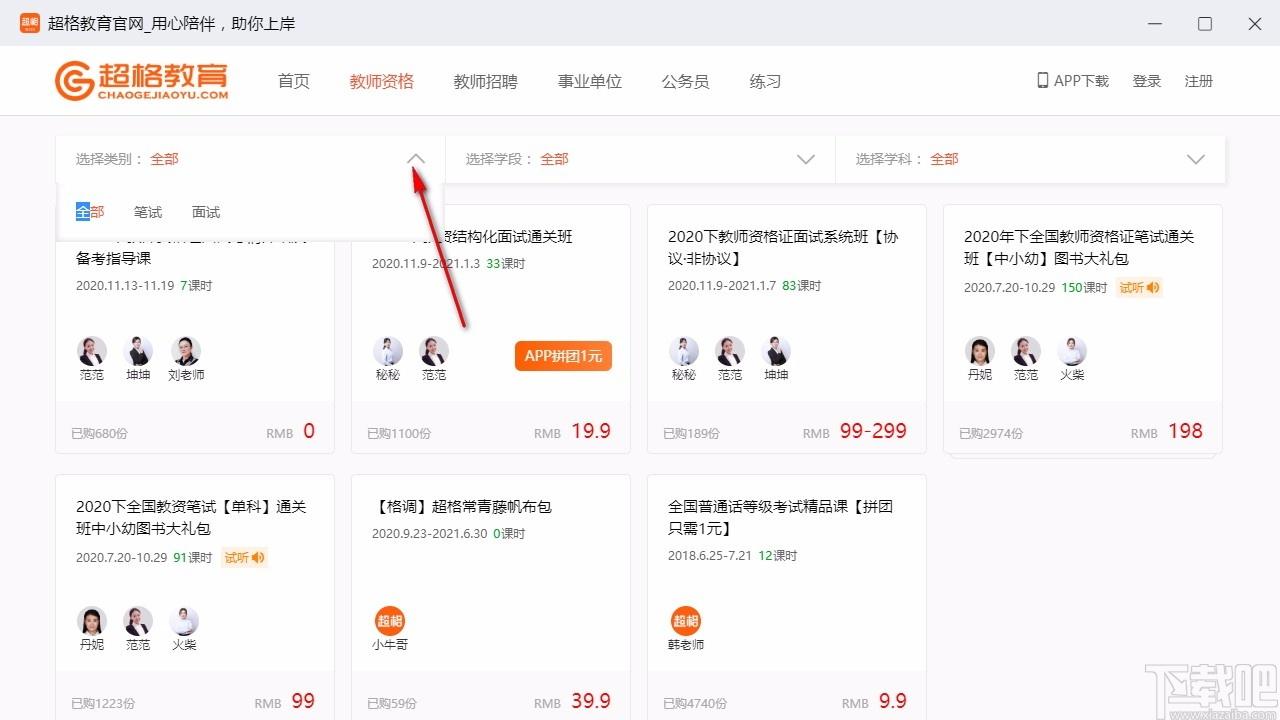Click the app icon in title bar
The width and height of the screenshot is (1280, 720).
pos(30,23)
